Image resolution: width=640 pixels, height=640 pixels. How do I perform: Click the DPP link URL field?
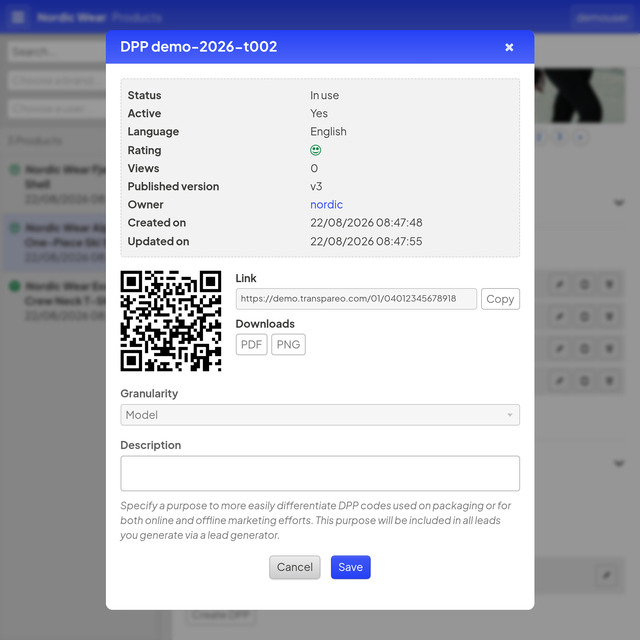pos(356,299)
